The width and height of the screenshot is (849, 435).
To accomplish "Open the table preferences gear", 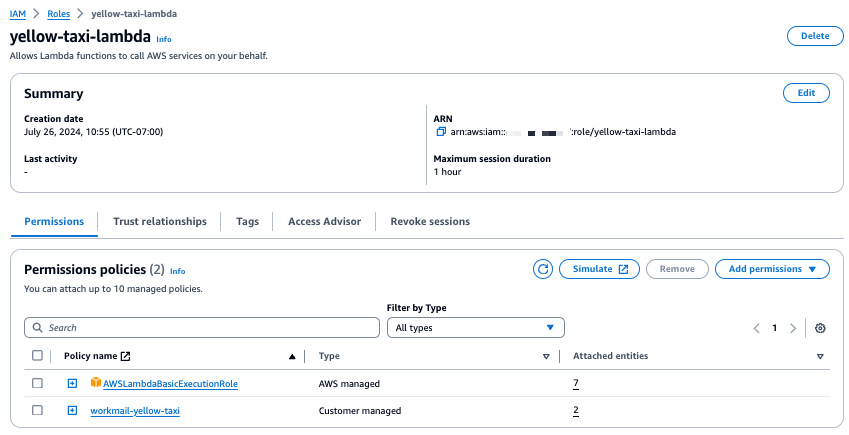I will point(820,328).
